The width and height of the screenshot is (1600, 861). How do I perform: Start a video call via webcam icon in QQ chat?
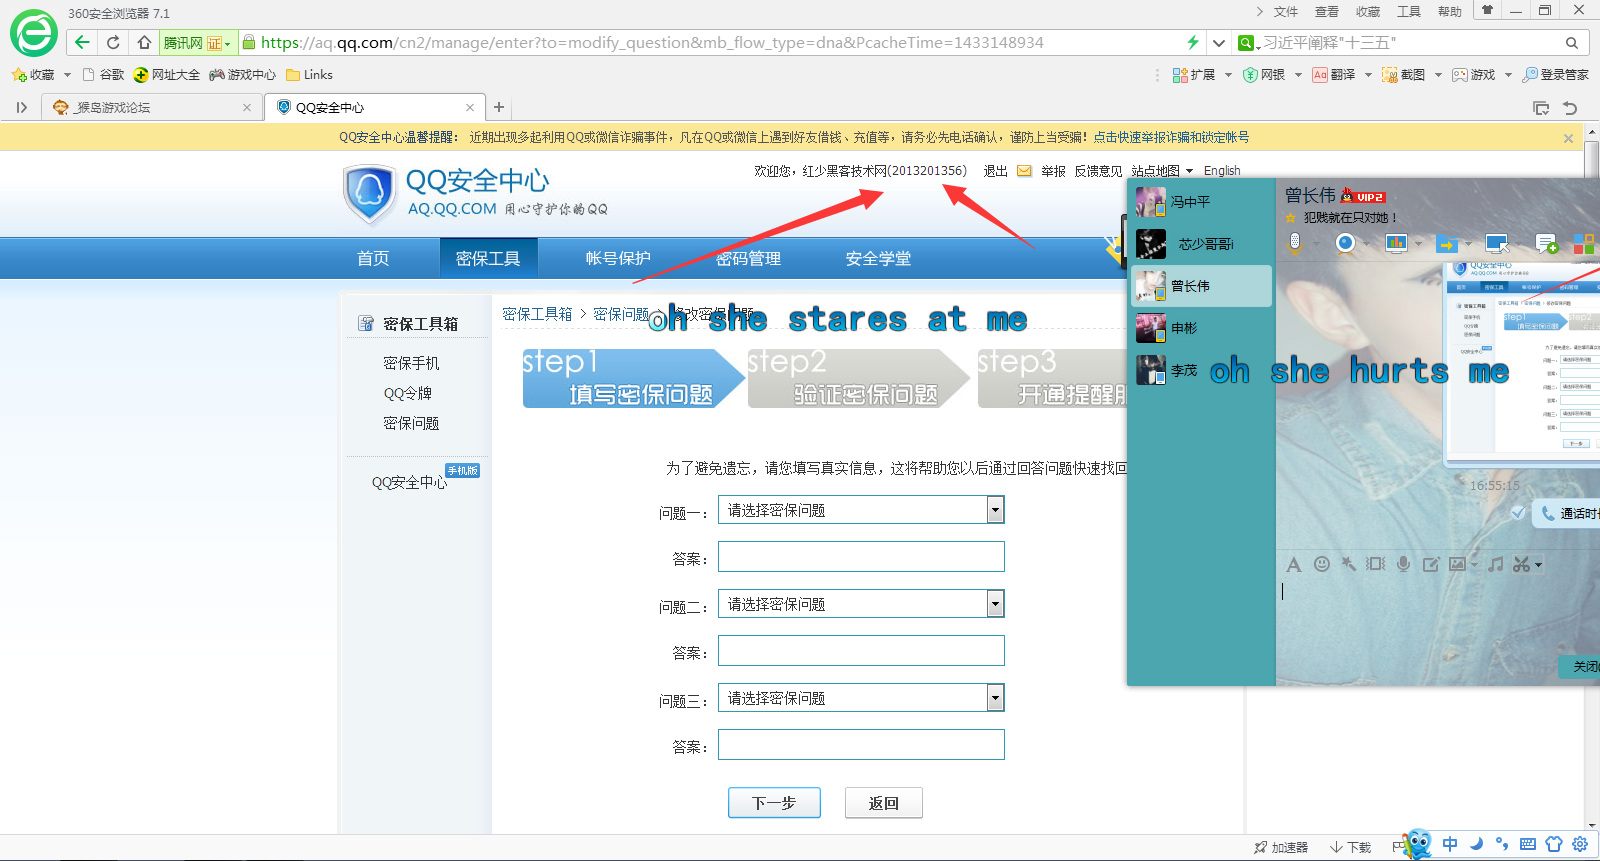[1345, 242]
